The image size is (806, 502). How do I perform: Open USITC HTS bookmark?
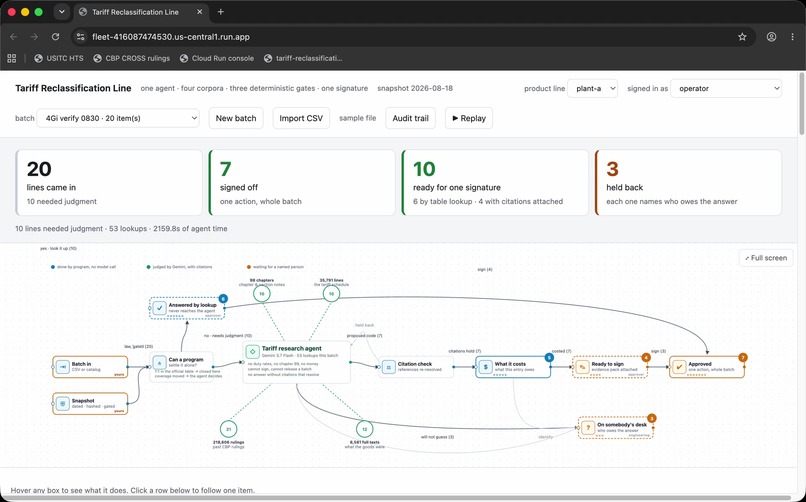59,59
